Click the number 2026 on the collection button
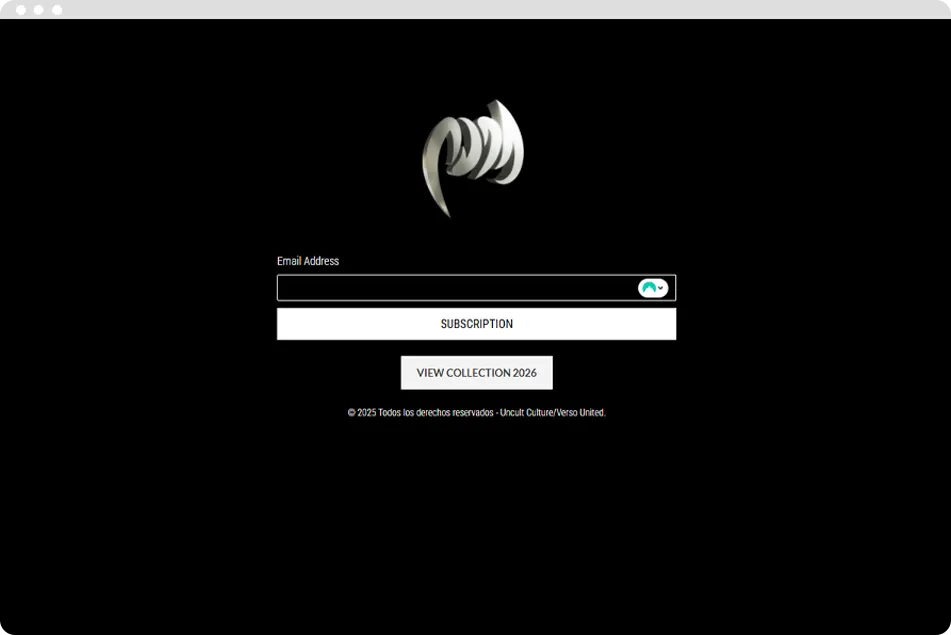Image resolution: width=951 pixels, height=635 pixels. coord(524,373)
